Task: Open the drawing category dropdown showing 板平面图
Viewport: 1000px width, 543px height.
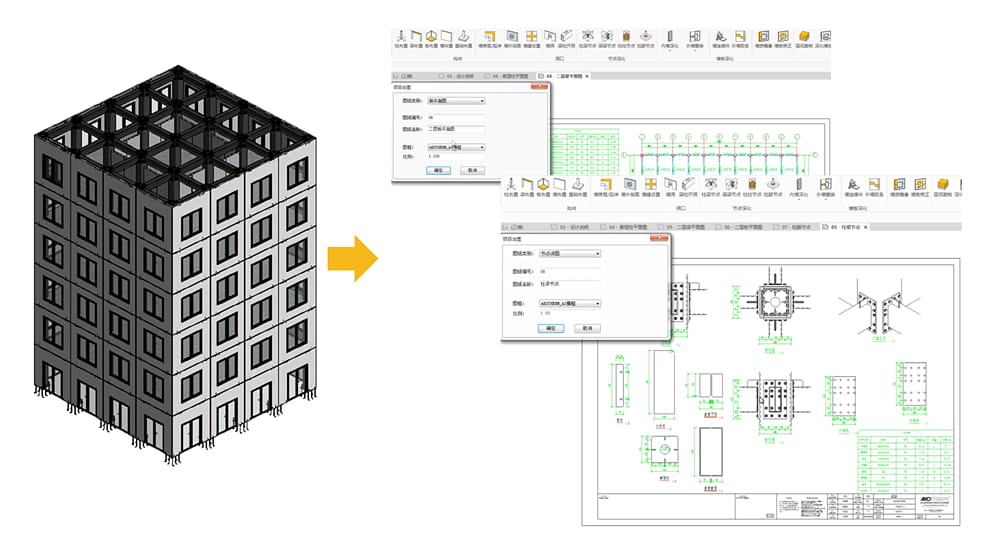Action: click(456, 101)
